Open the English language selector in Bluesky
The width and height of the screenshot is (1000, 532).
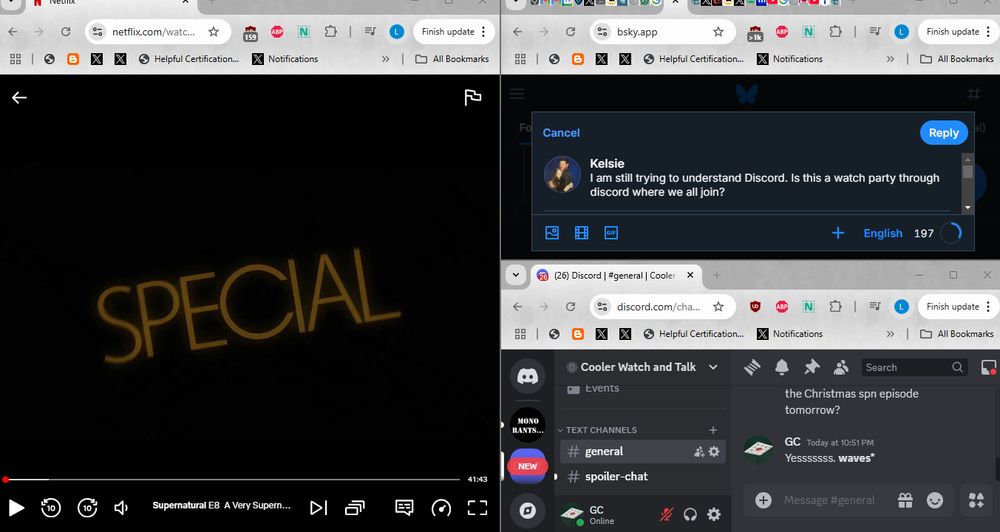[883, 233]
